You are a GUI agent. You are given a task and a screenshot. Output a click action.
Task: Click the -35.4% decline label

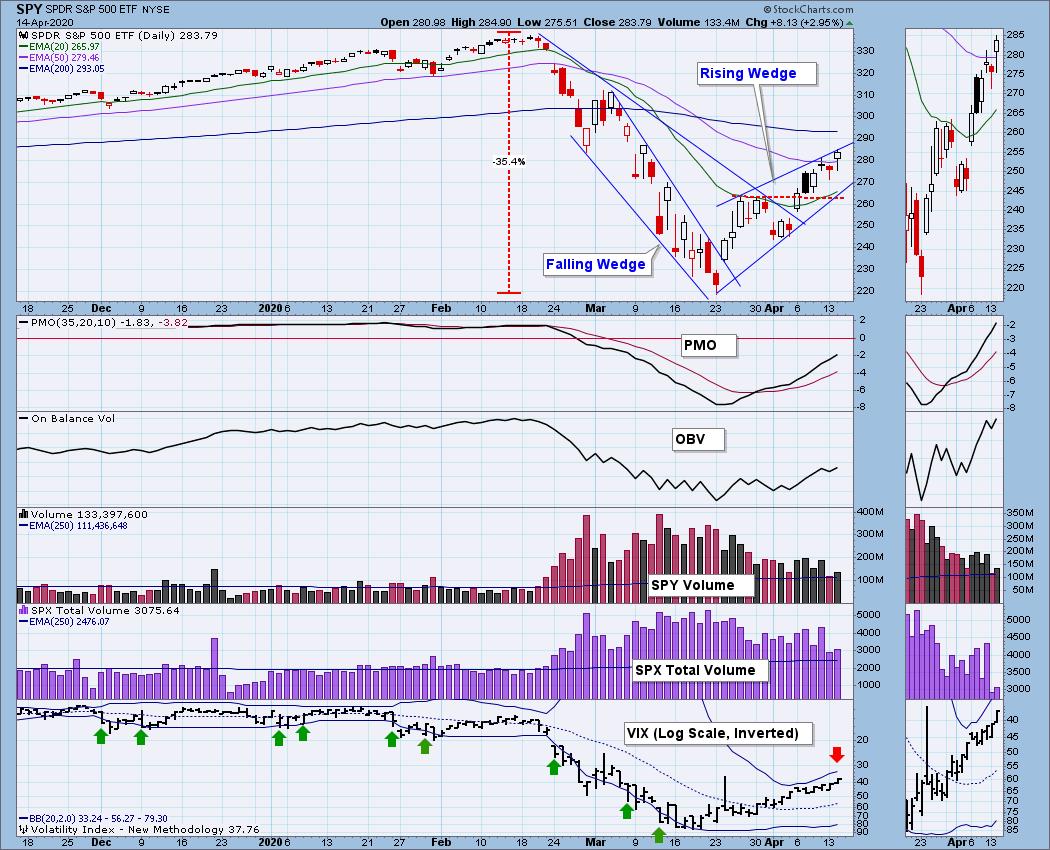pyautogui.click(x=508, y=161)
